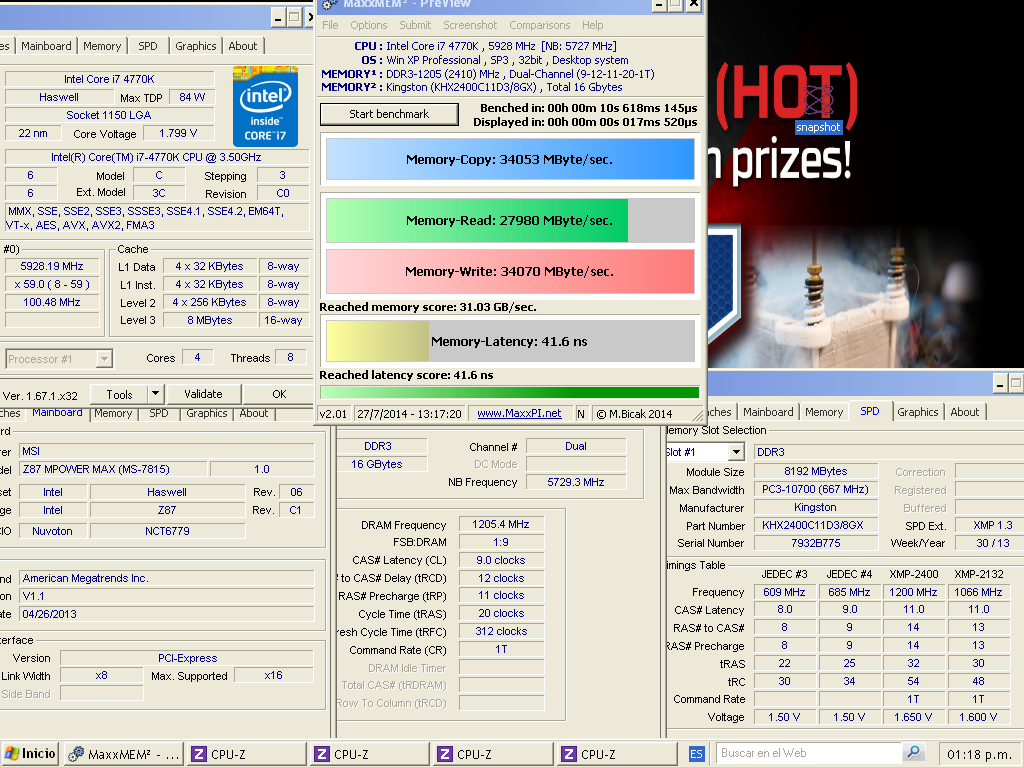The width and height of the screenshot is (1024, 768).
Task: Click the XMP 1.3 SPD Ext. value
Action: (x=992, y=525)
